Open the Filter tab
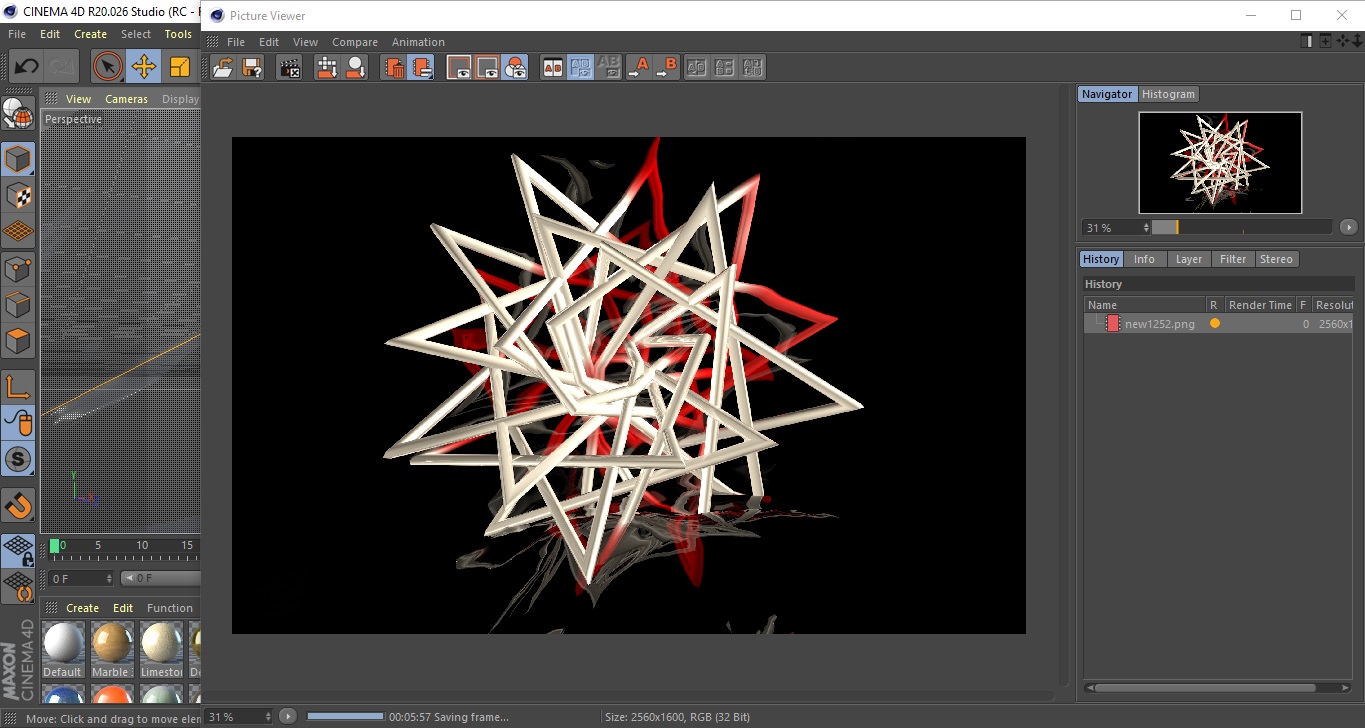This screenshot has width=1365, height=728. pos(1233,259)
